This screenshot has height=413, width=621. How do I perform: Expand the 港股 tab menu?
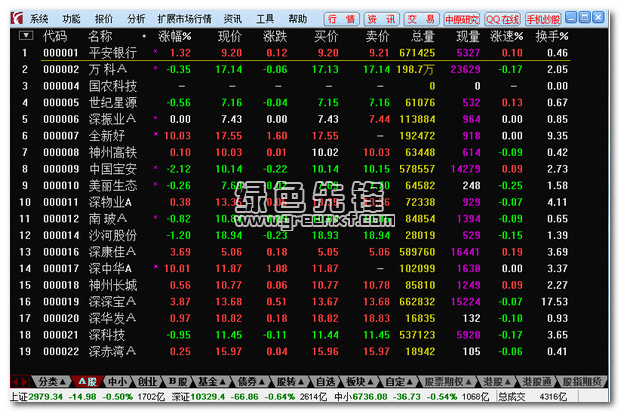coord(497,382)
